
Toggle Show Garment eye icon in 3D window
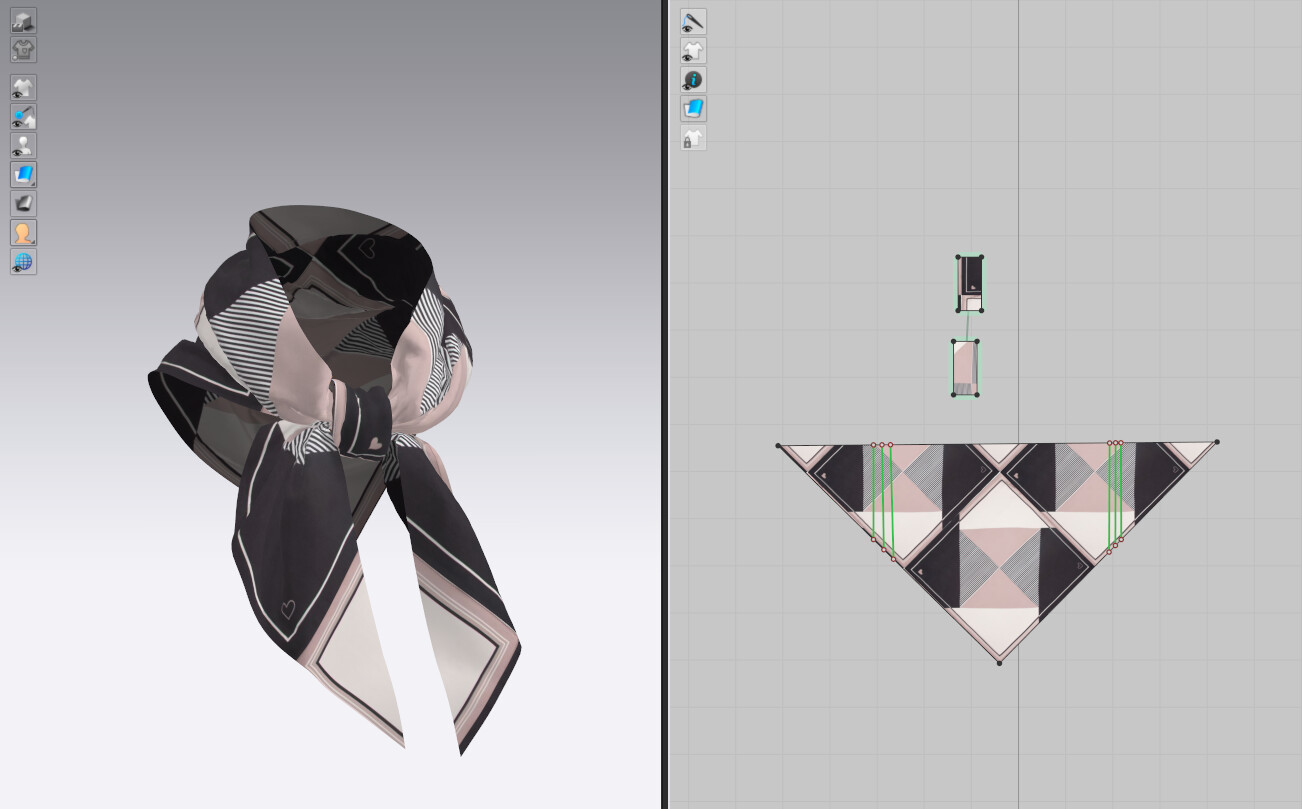[23, 88]
